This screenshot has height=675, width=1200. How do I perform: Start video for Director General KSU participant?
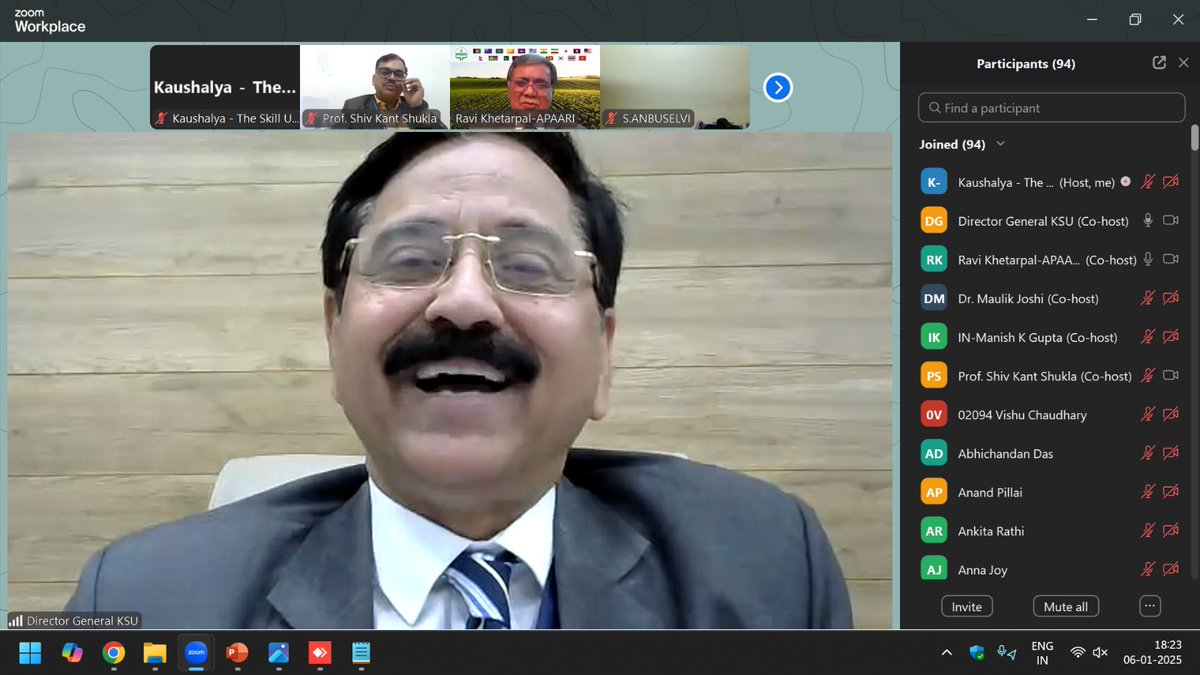pos(1171,220)
